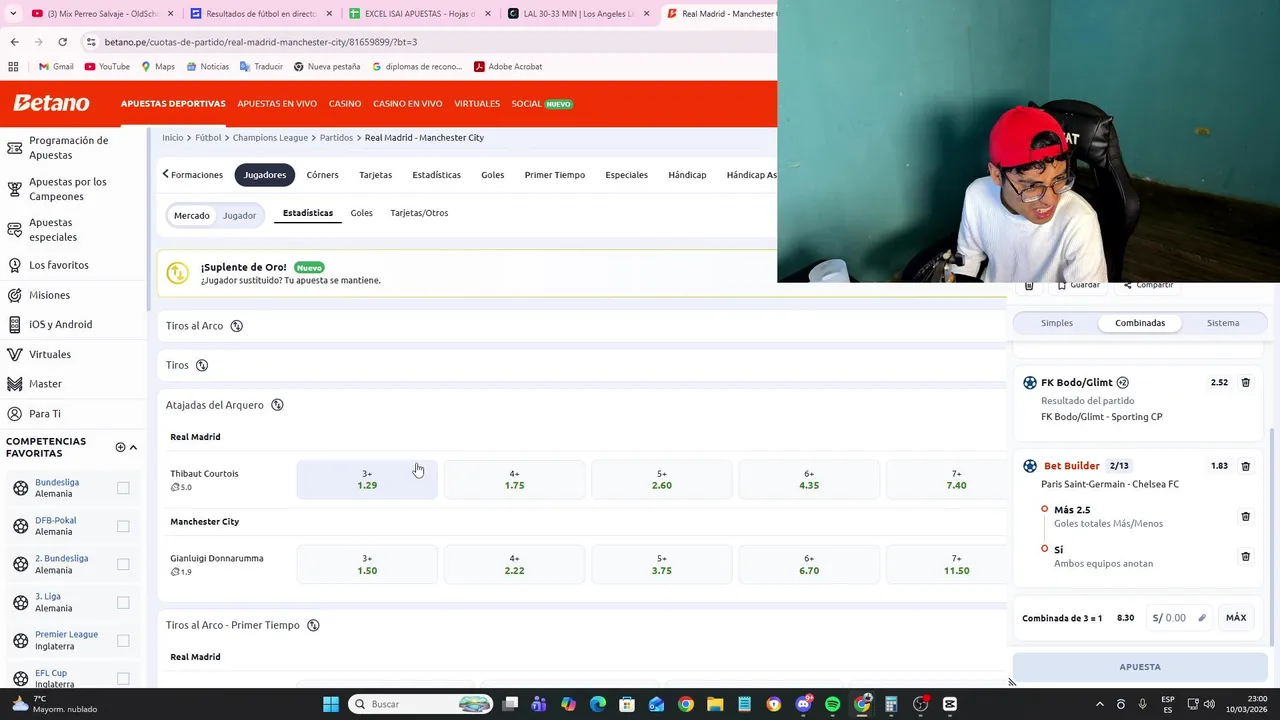Switch bet slip to Simples
1280x720 pixels.
[1057, 323]
